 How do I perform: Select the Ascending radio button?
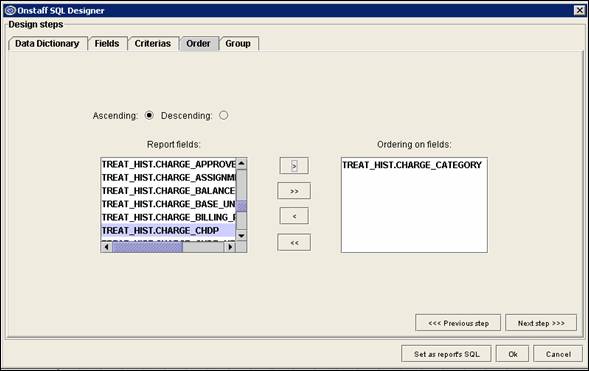coord(149,115)
